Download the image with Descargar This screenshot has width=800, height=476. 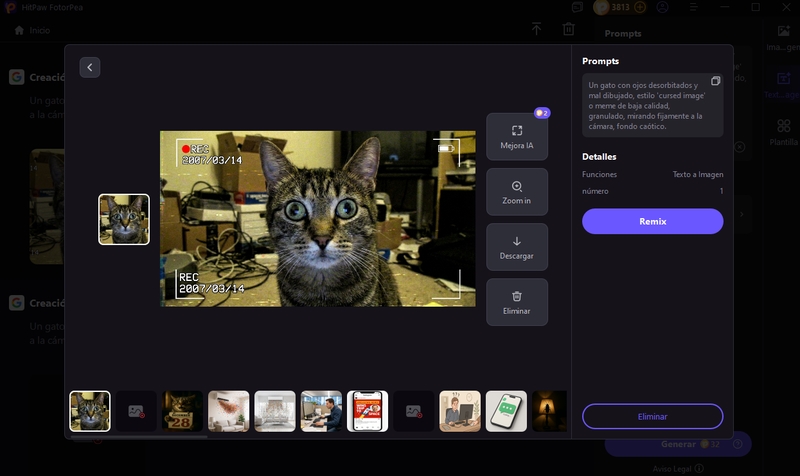[517, 247]
